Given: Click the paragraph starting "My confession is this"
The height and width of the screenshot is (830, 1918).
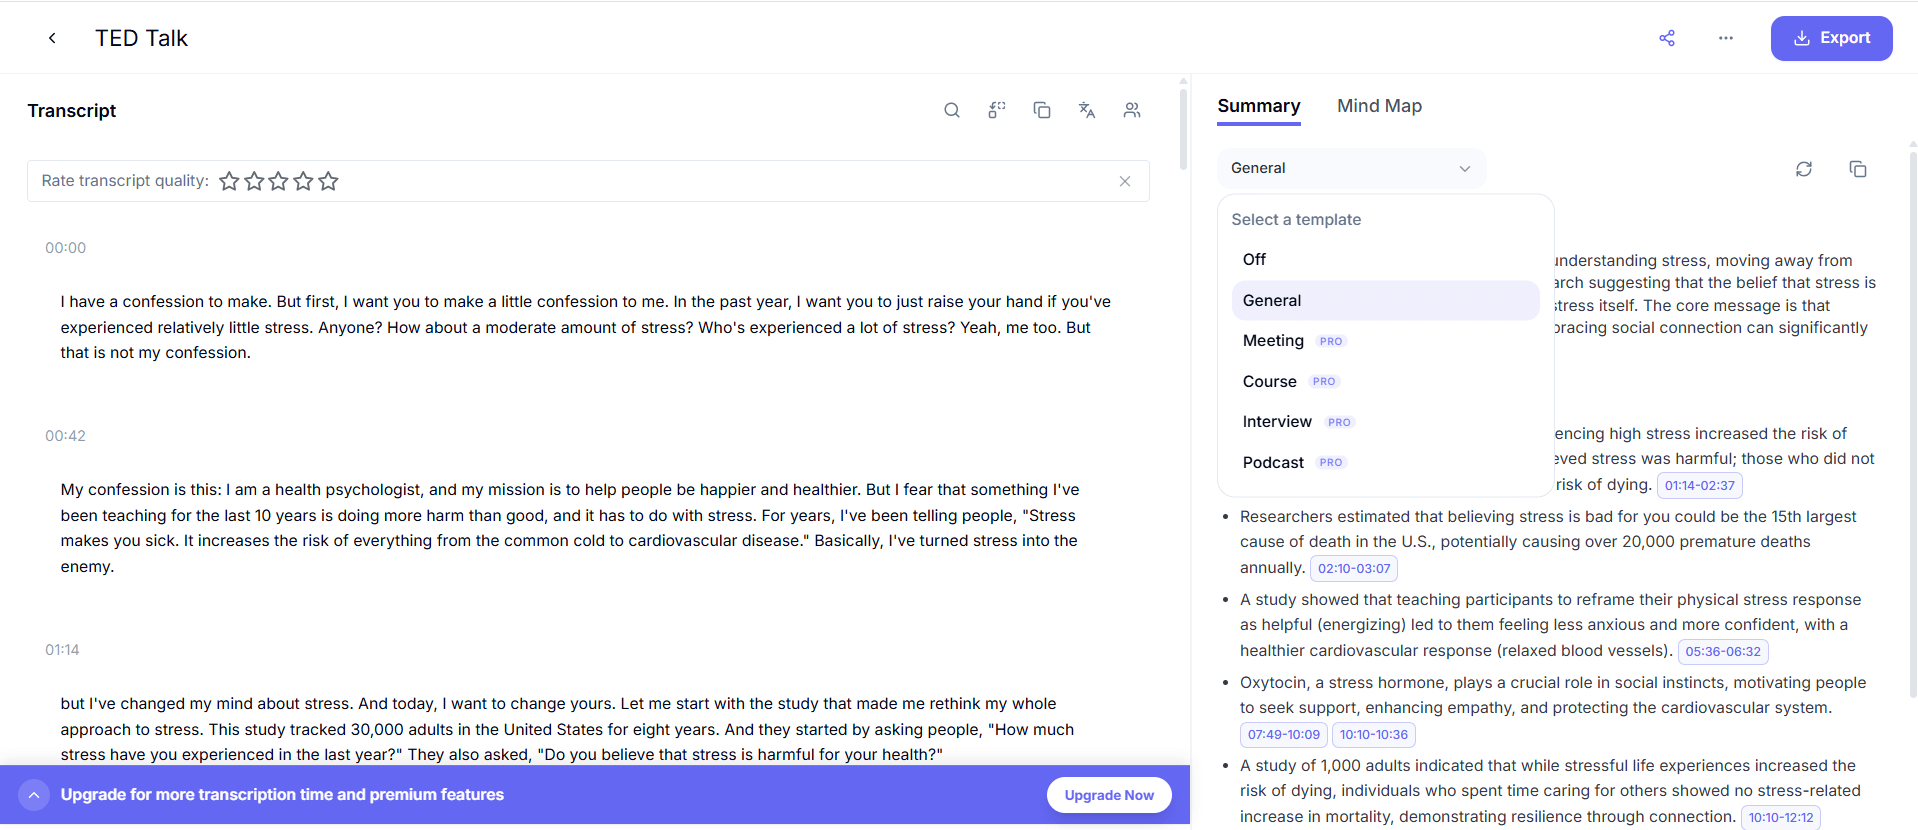Looking at the screenshot, I should (570, 528).
